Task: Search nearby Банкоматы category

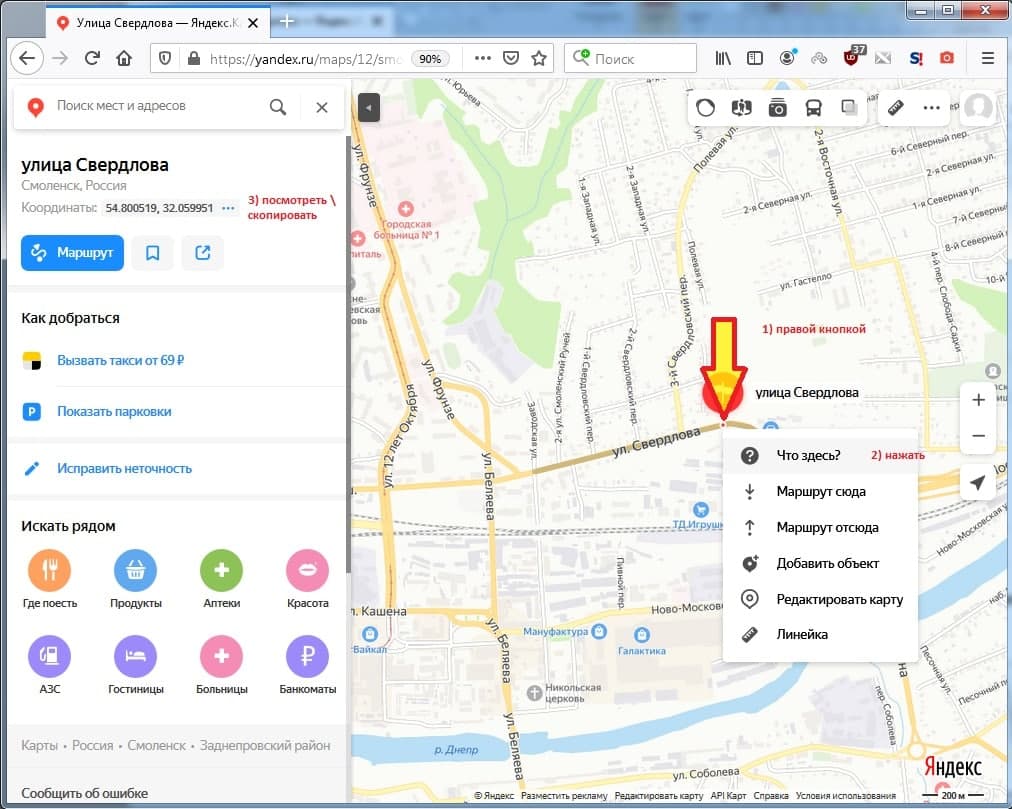Action: coord(307,665)
